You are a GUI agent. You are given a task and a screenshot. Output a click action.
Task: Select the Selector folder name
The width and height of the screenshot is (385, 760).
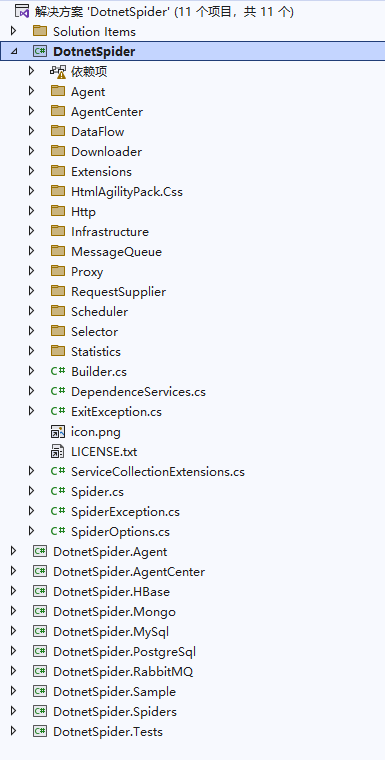(95, 332)
